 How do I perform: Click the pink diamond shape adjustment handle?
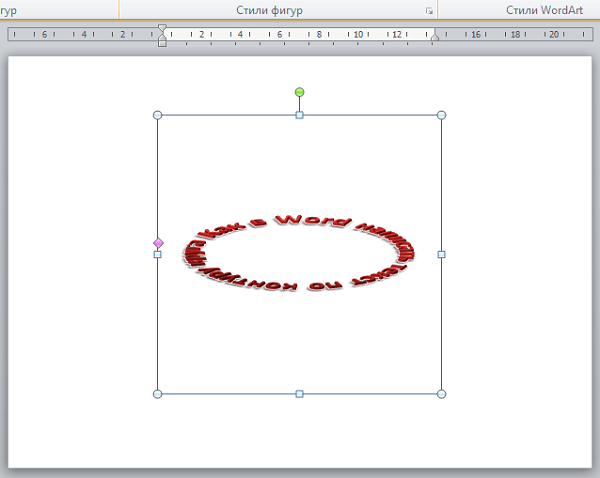click(158, 243)
